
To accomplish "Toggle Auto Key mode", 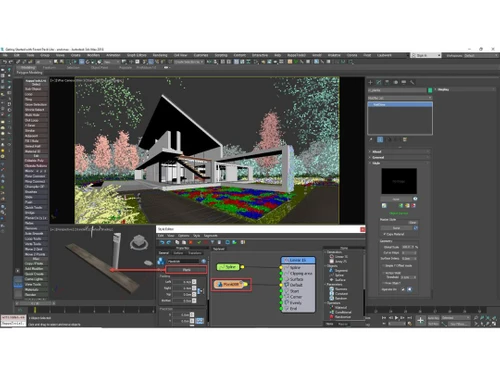I will (433, 318).
